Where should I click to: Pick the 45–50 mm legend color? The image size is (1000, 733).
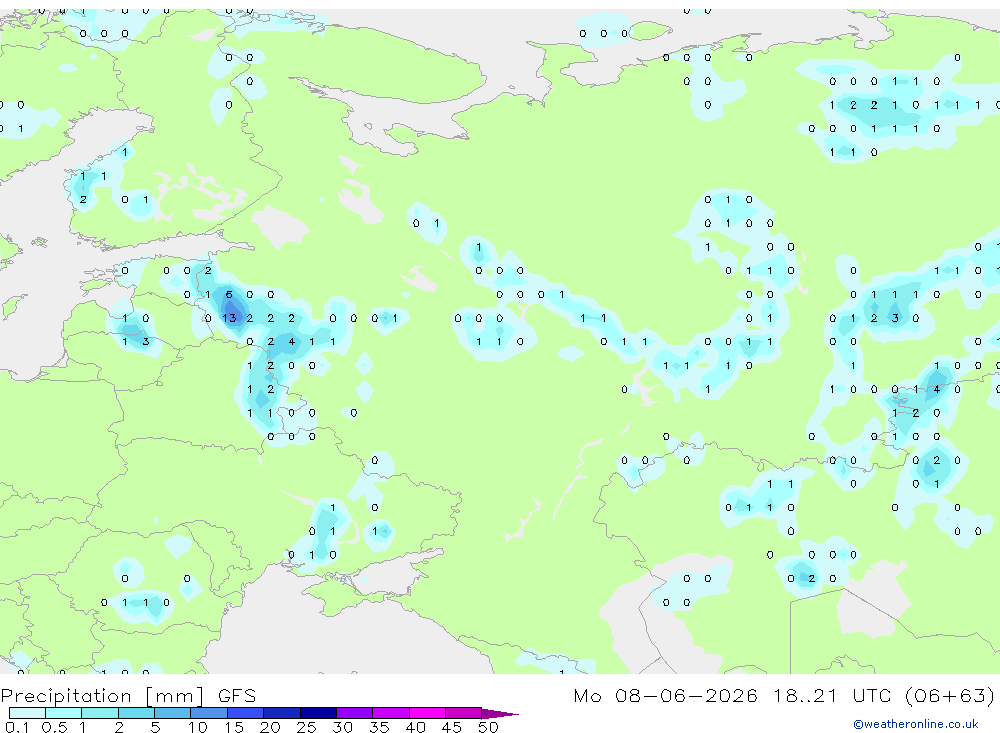pos(463,713)
